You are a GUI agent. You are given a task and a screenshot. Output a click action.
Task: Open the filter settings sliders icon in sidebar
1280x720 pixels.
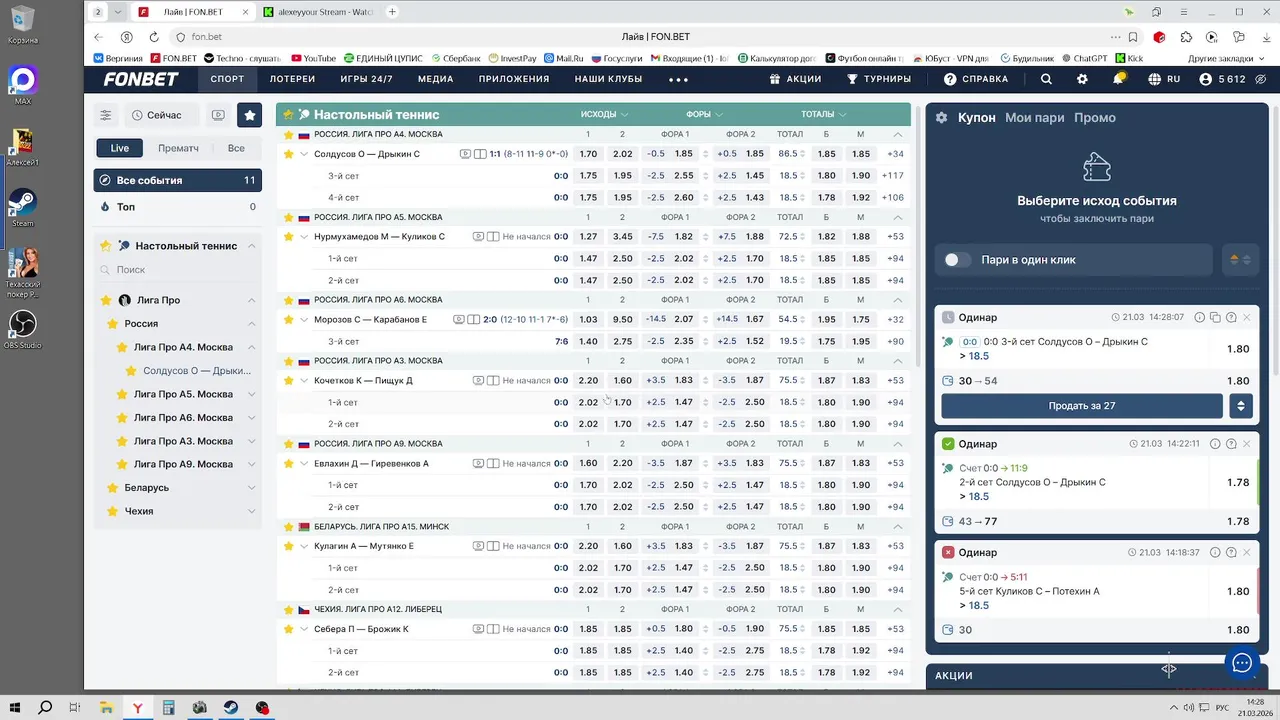click(x=105, y=115)
